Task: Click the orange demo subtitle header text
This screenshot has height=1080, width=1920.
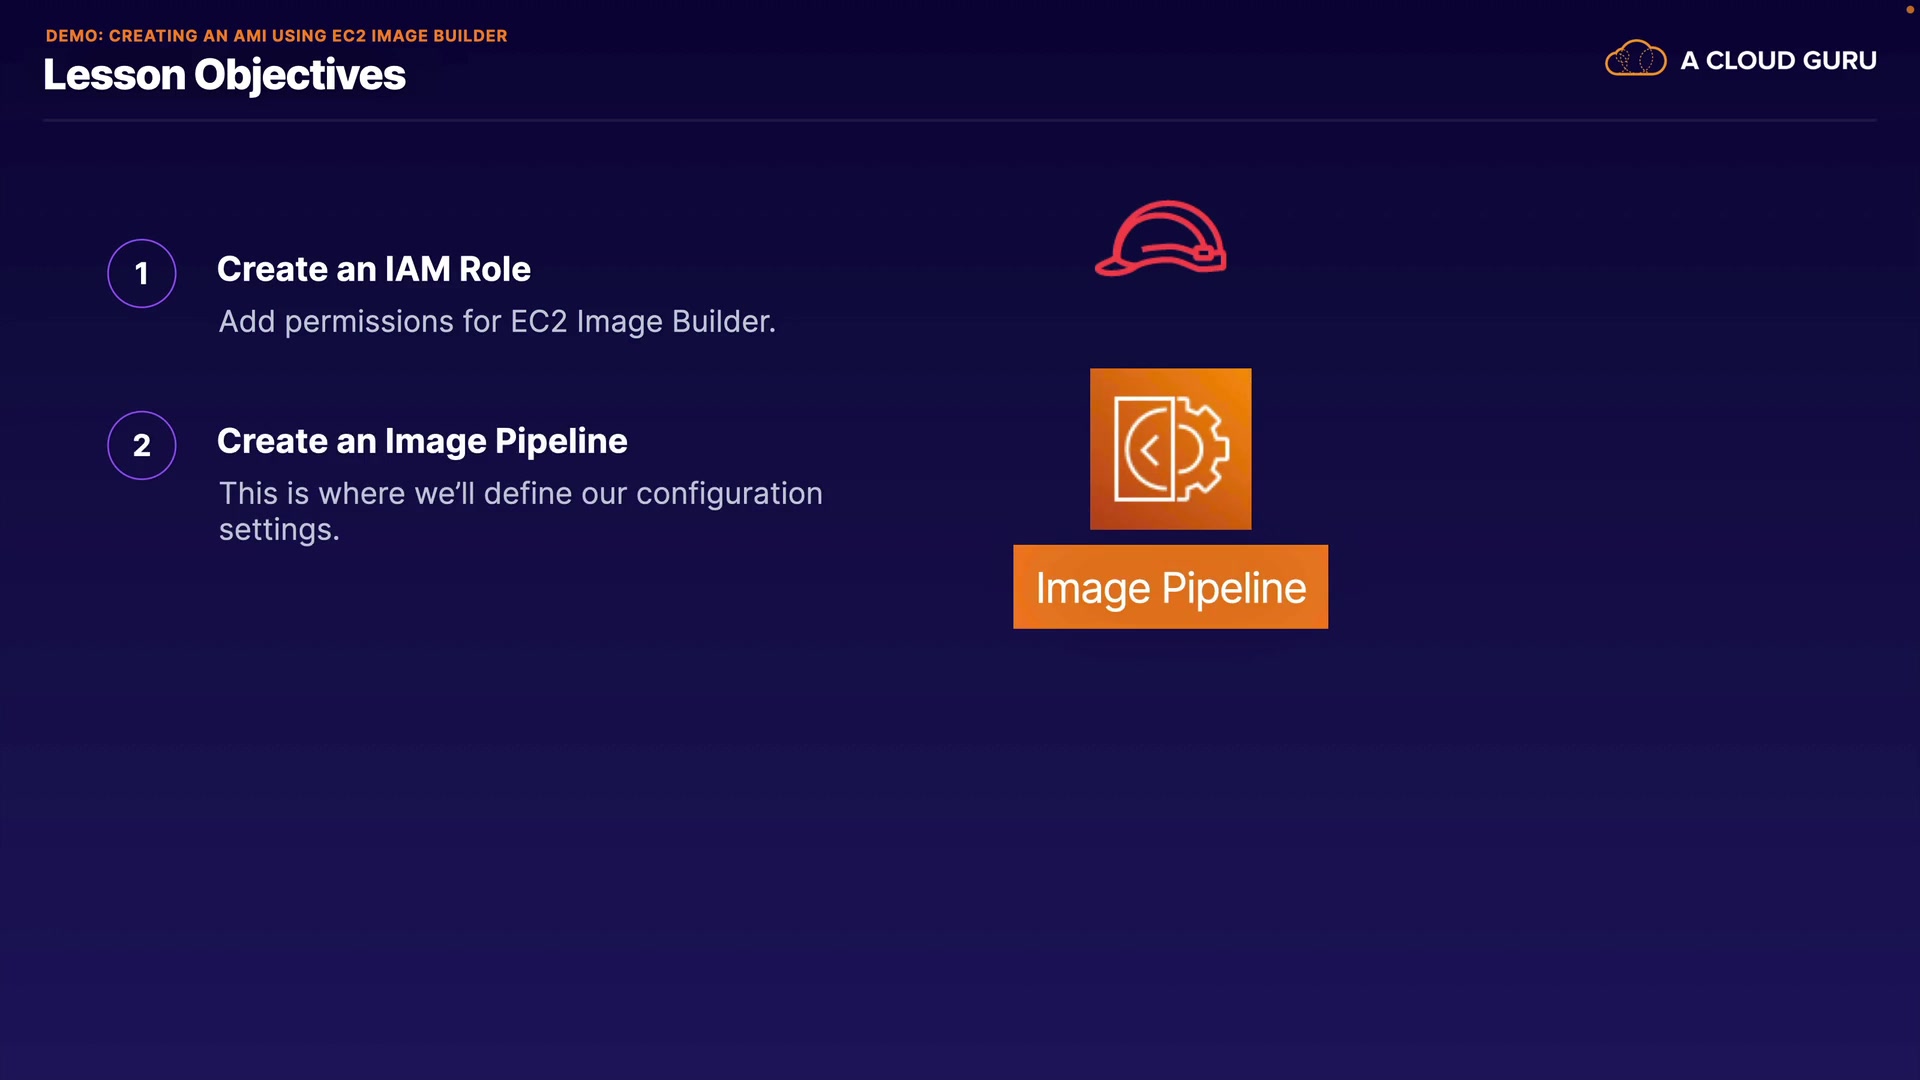Action: pos(276,36)
